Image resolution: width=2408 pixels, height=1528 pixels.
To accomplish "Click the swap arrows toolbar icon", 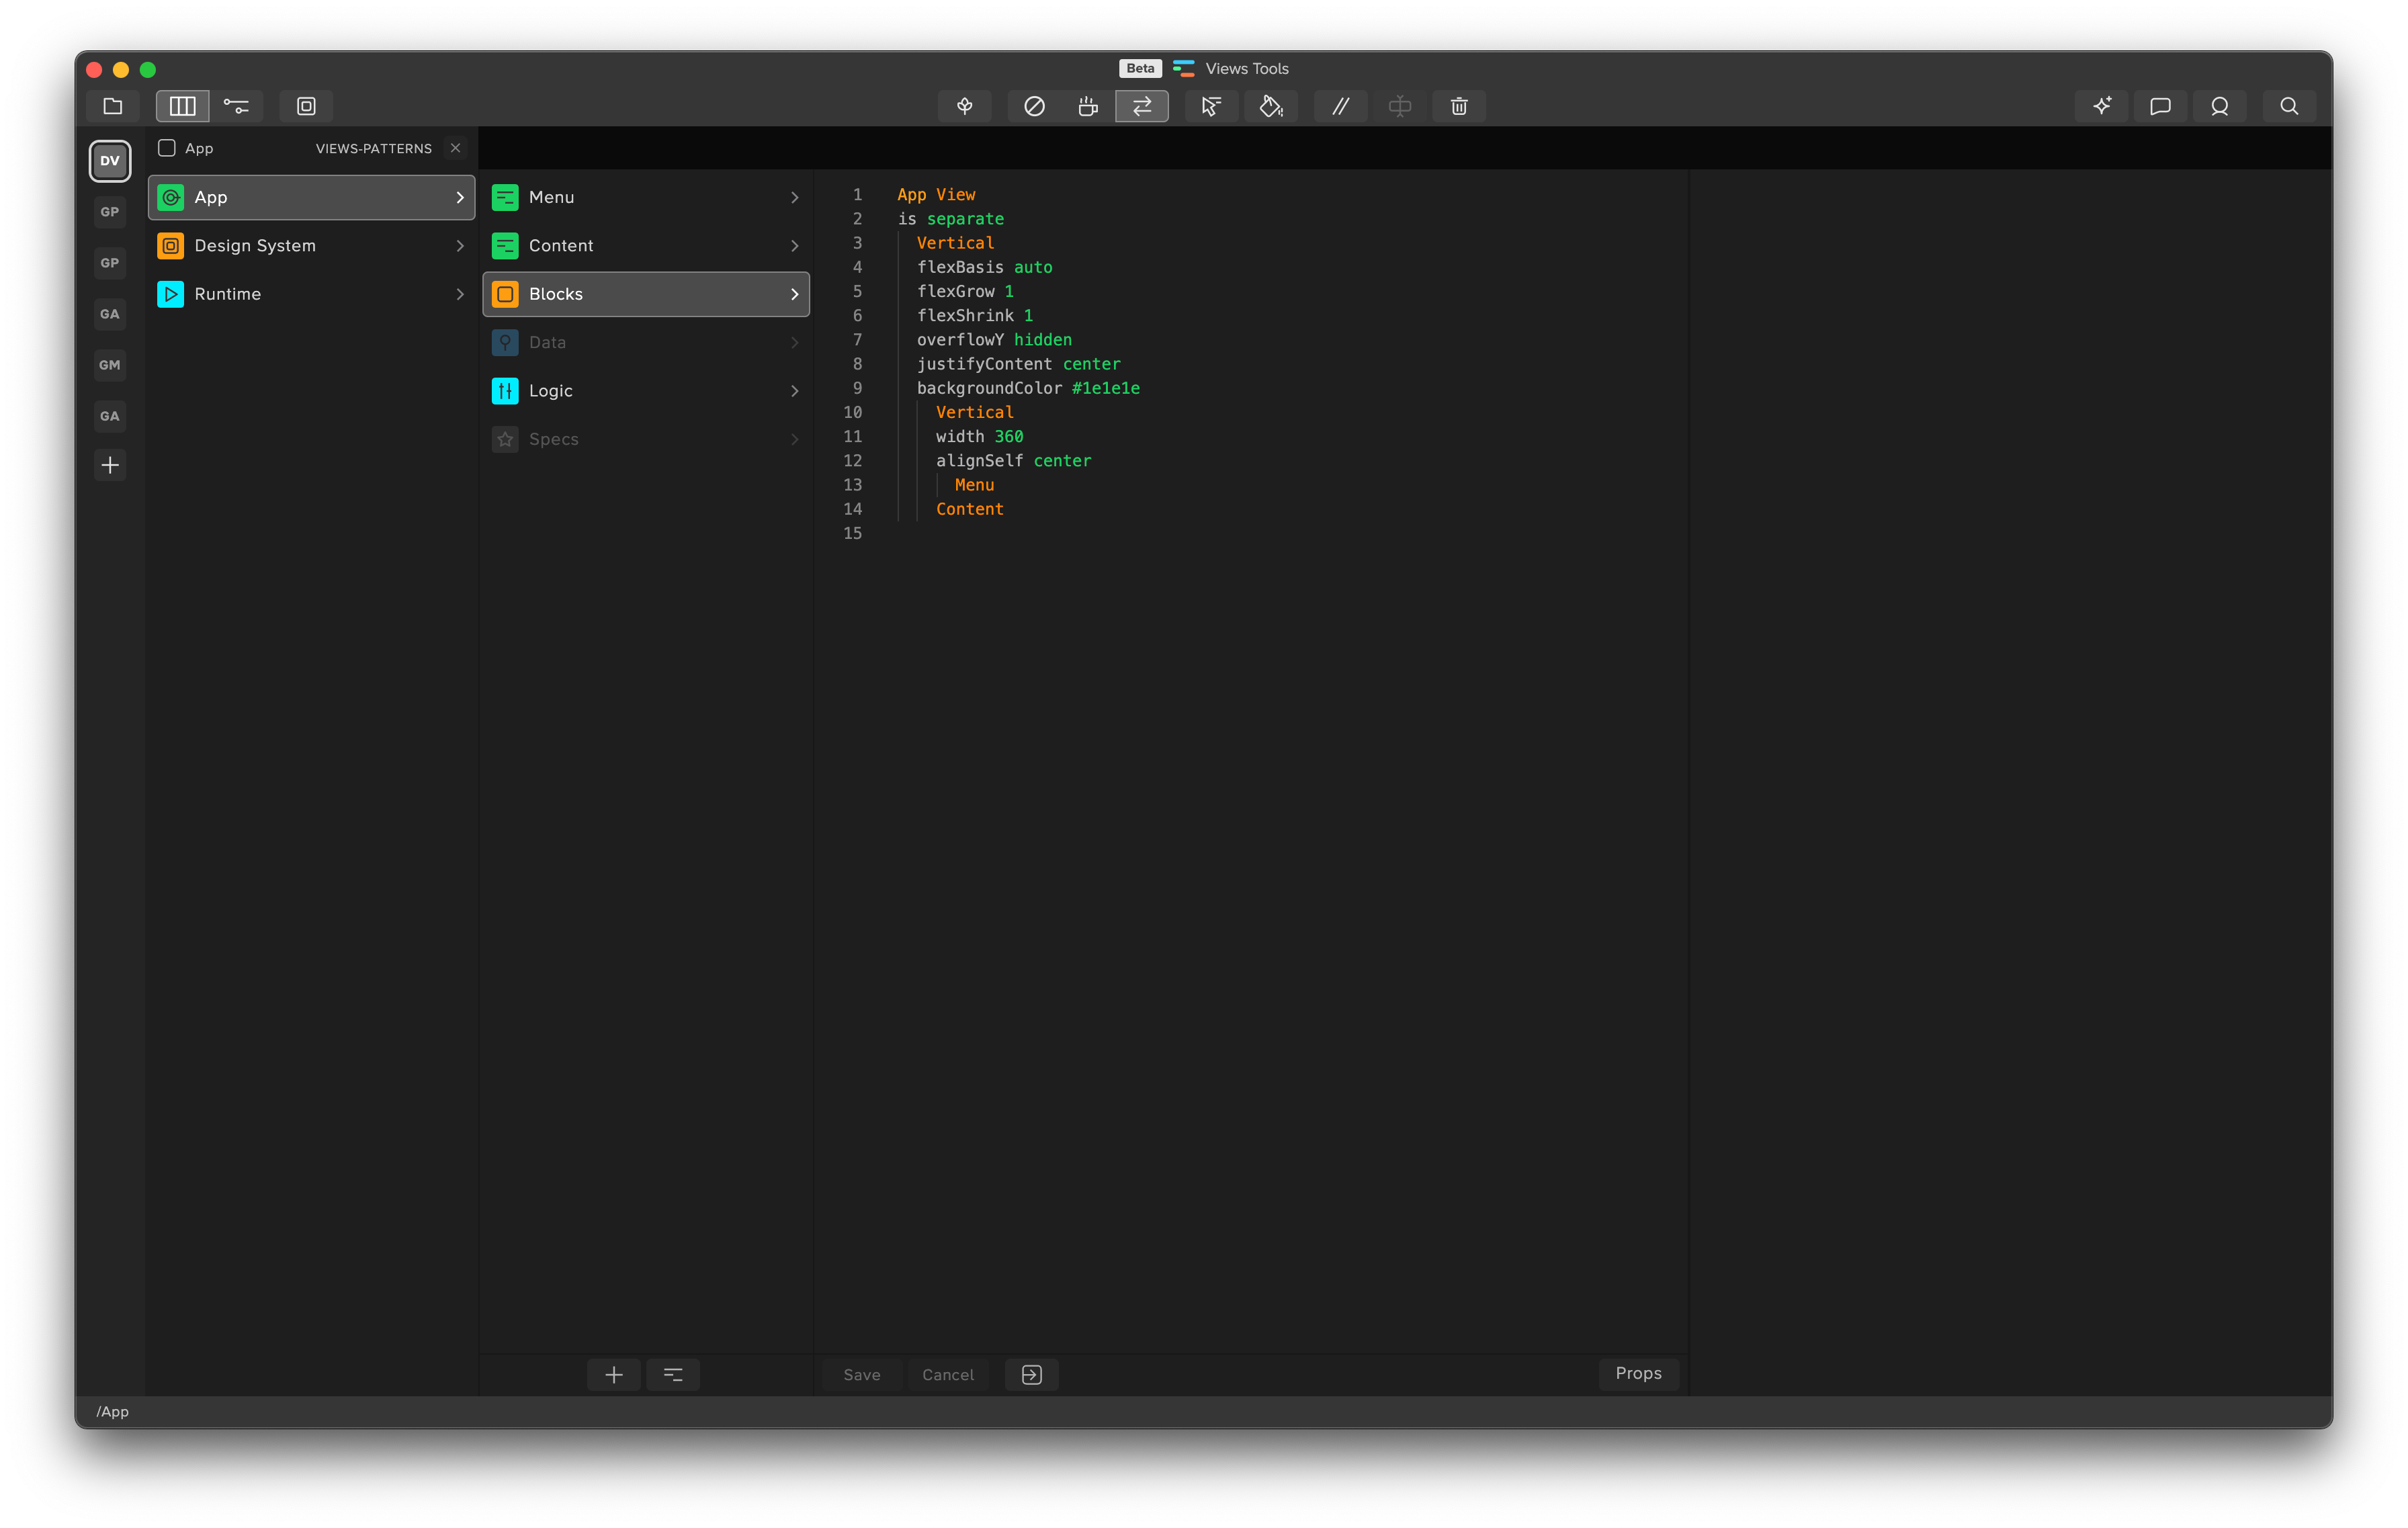I will click(1142, 106).
